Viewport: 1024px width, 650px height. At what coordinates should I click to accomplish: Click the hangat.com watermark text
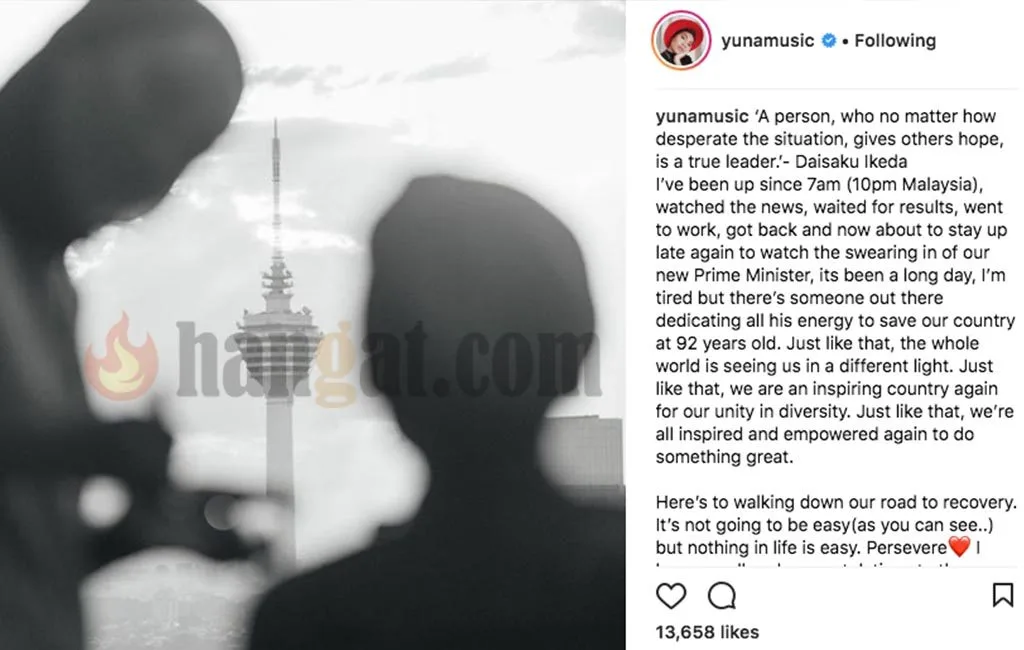point(389,359)
